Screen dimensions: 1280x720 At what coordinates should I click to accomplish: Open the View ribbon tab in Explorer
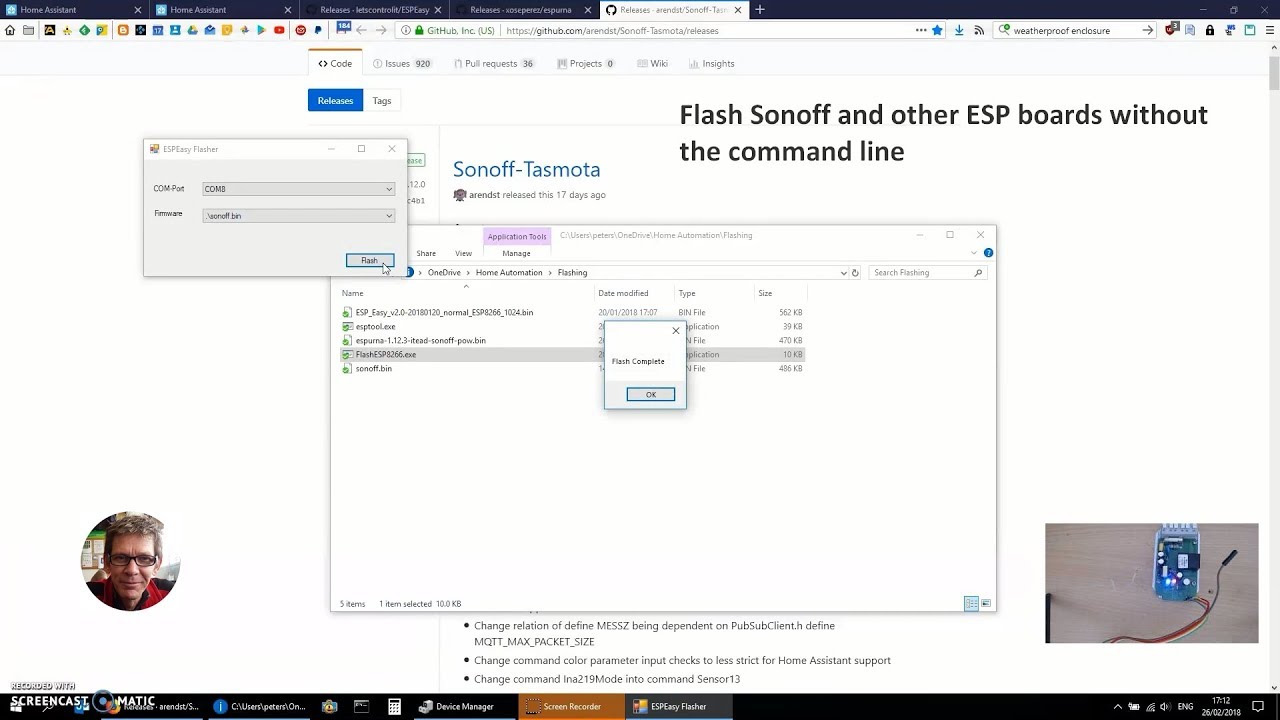(463, 253)
